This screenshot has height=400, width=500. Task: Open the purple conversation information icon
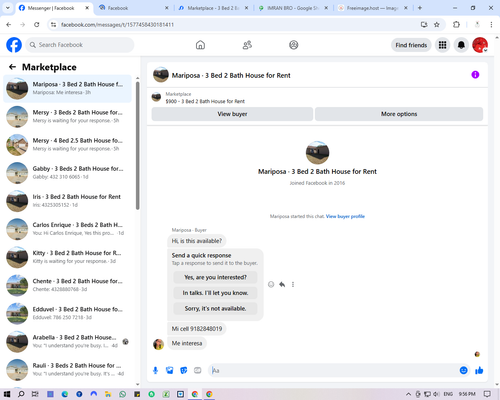click(x=475, y=75)
